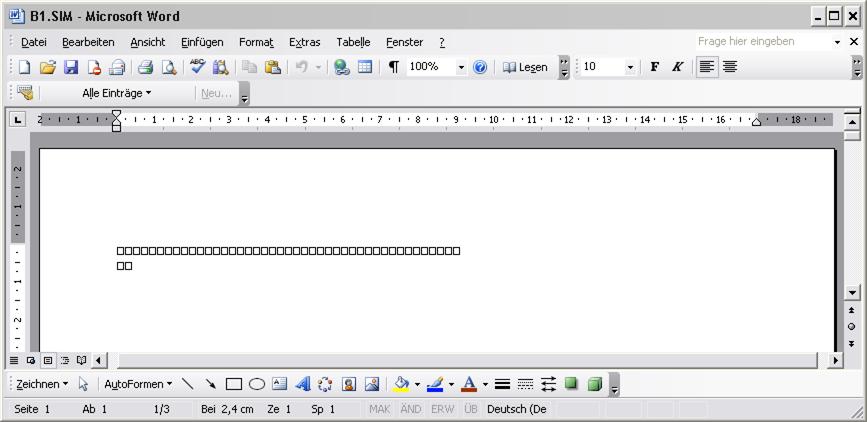The height and width of the screenshot is (422, 867).
Task: Run the spelling and grammar check
Action: [x=198, y=67]
